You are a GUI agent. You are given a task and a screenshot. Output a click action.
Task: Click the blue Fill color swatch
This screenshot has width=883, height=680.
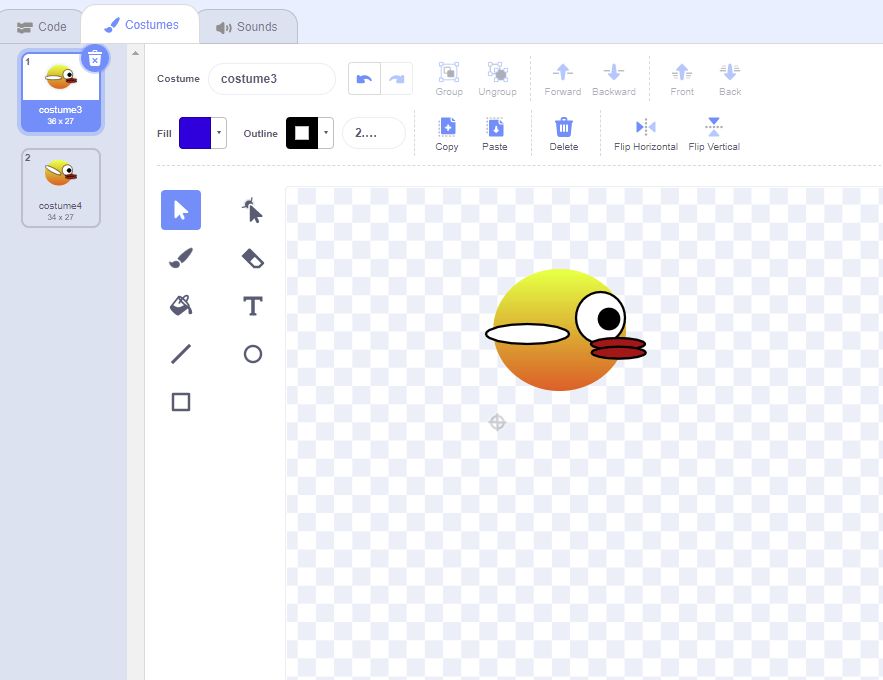(195, 133)
